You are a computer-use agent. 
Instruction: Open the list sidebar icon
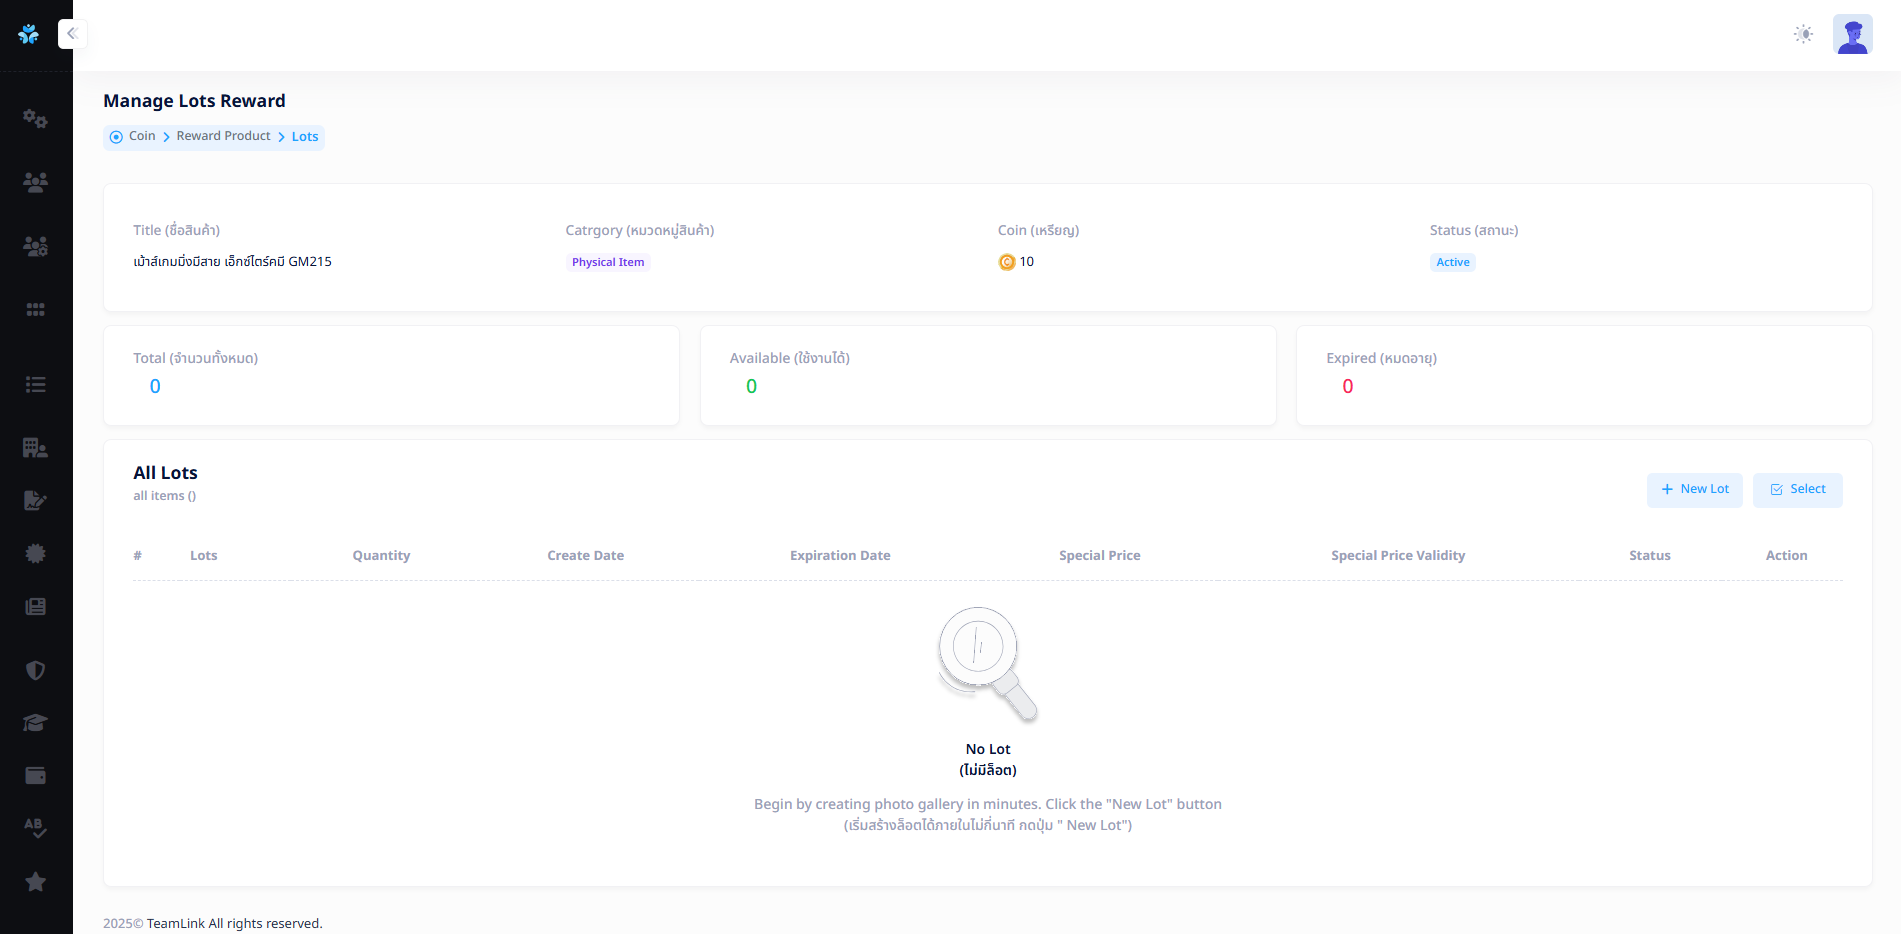click(35, 385)
